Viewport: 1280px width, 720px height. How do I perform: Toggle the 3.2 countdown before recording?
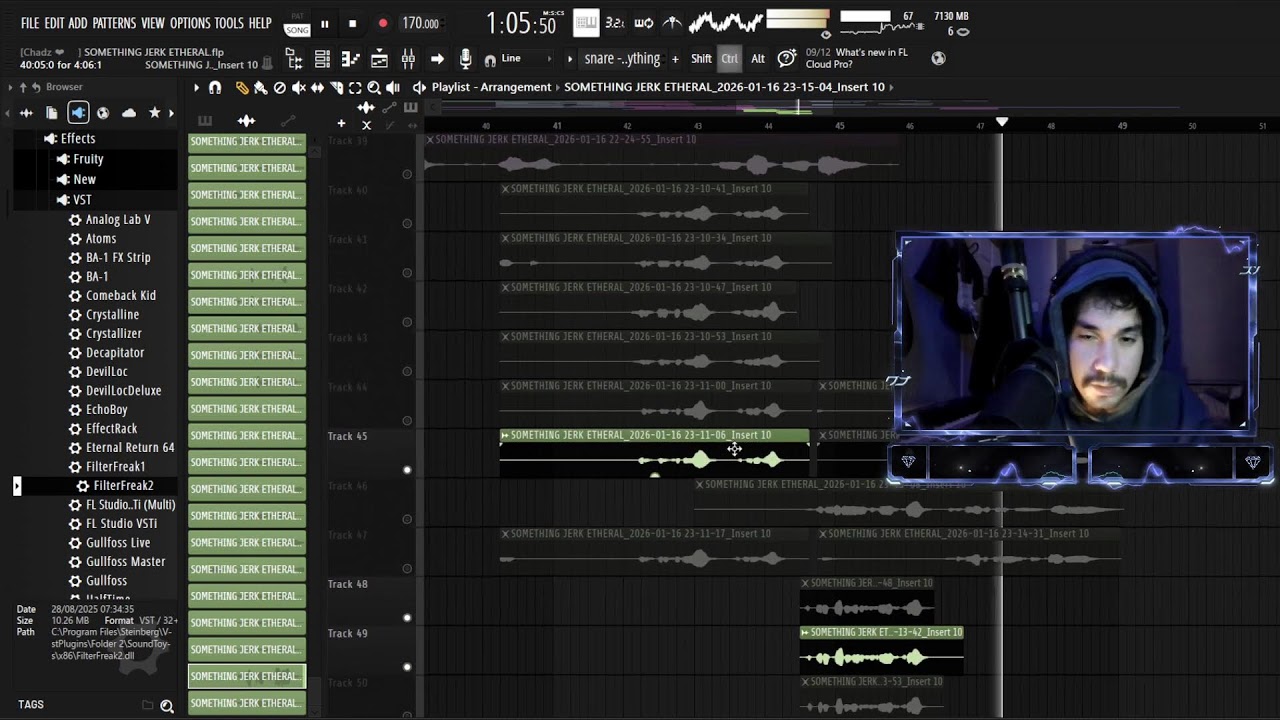(x=615, y=22)
